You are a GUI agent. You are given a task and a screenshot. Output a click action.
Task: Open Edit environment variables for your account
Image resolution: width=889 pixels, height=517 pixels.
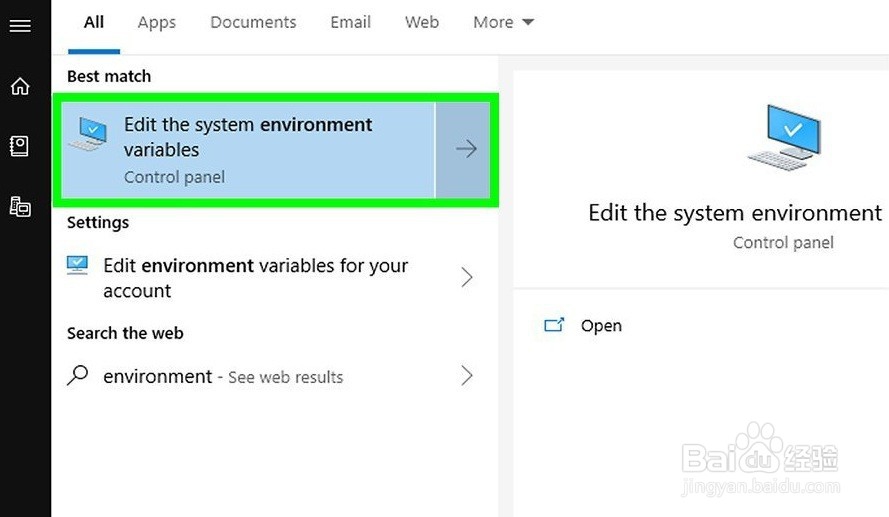click(255, 278)
